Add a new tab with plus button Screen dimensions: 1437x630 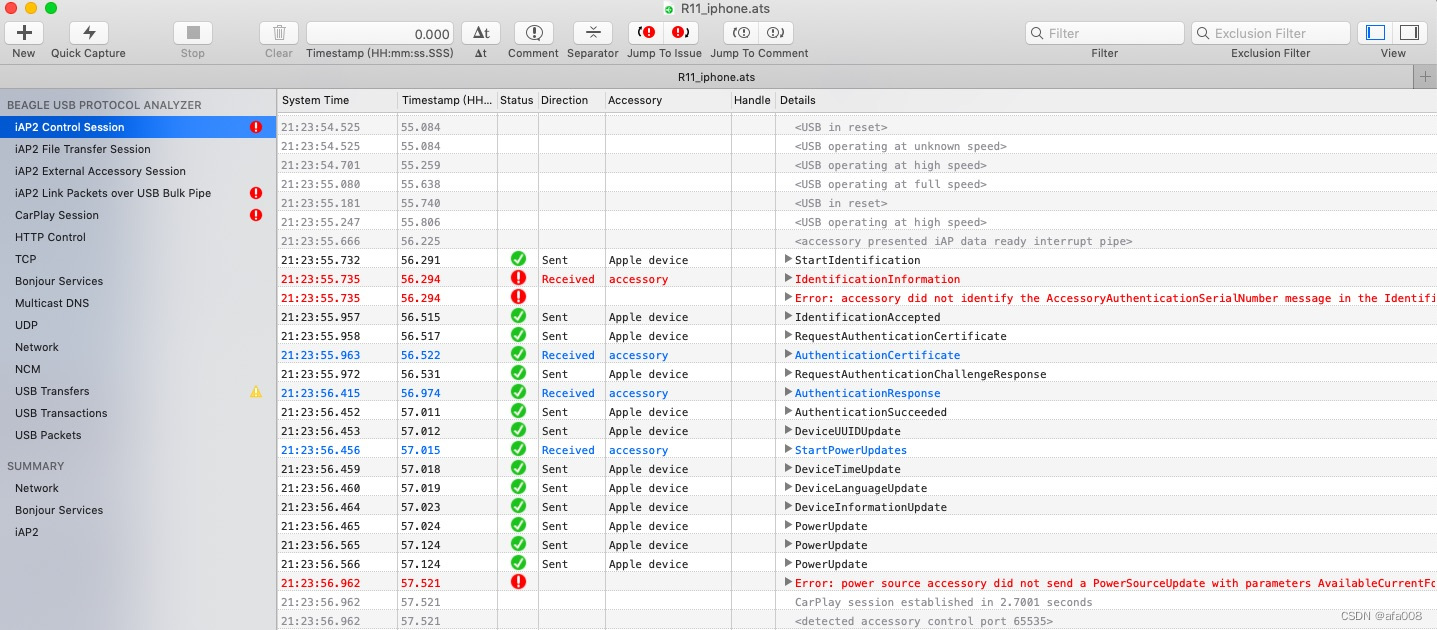[1425, 77]
